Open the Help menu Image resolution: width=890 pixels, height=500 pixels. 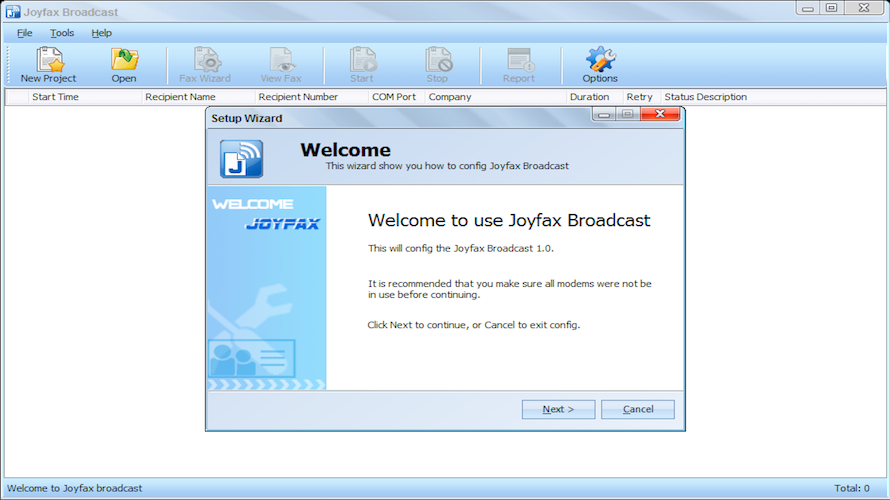tap(102, 33)
